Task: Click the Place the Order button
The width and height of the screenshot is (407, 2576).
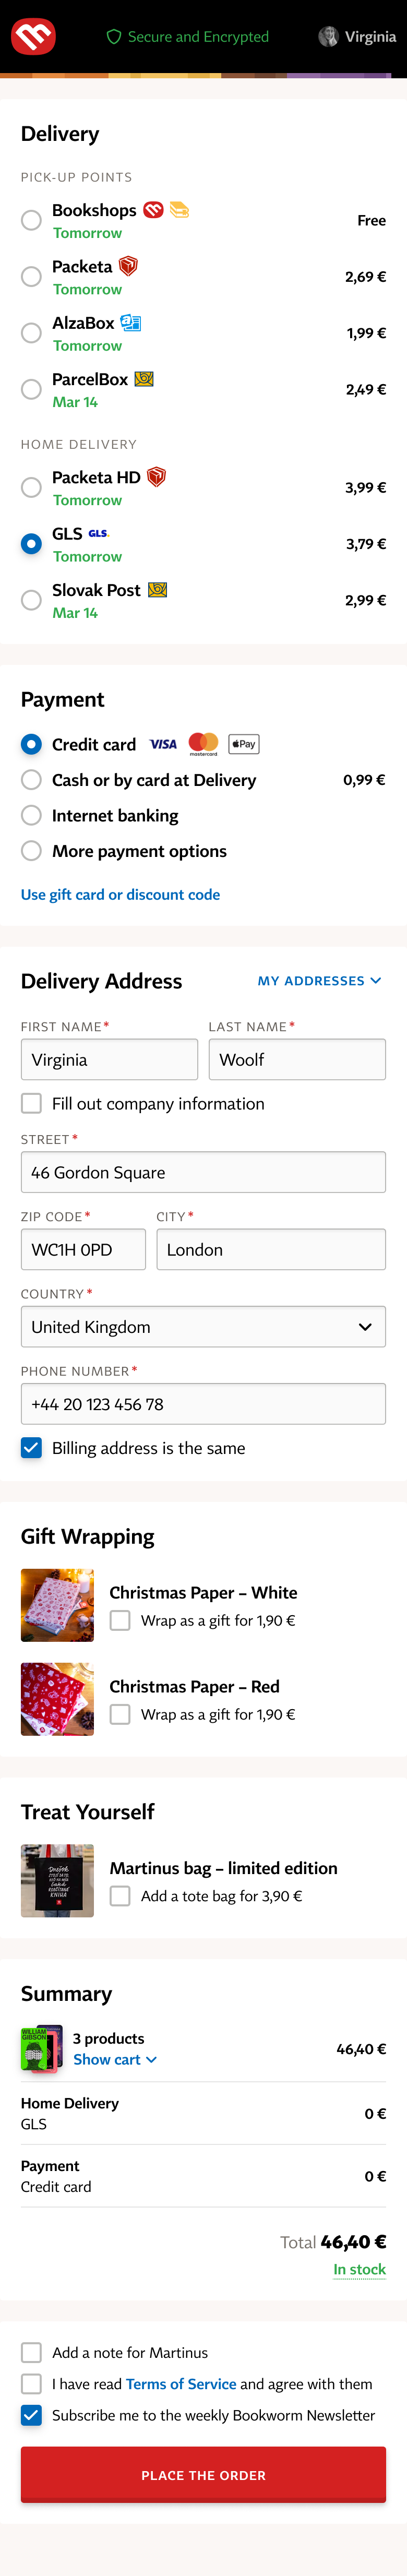Action: click(203, 2475)
